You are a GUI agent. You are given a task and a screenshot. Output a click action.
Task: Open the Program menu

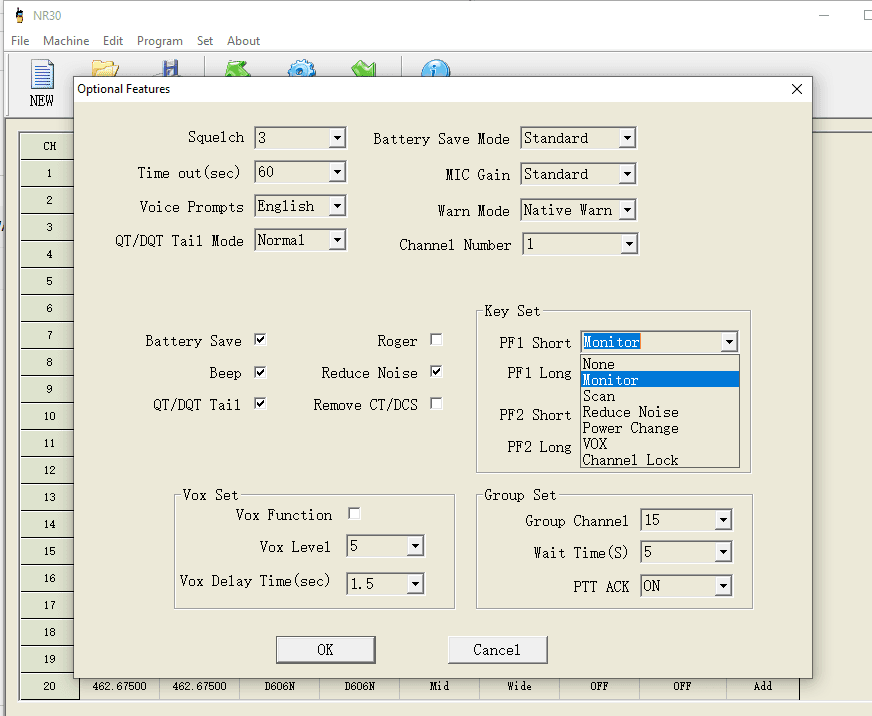tap(159, 41)
